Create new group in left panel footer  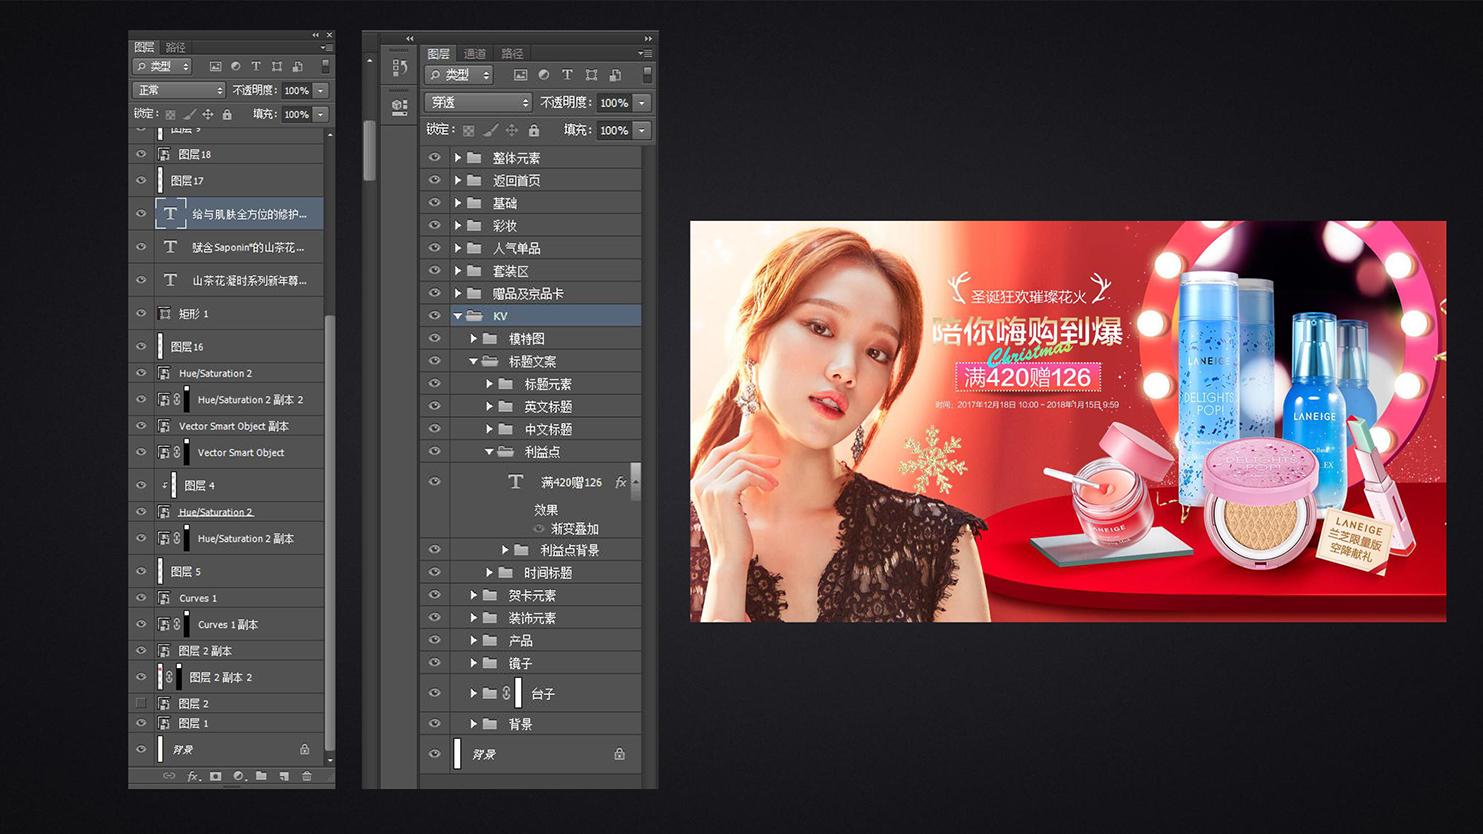(261, 777)
